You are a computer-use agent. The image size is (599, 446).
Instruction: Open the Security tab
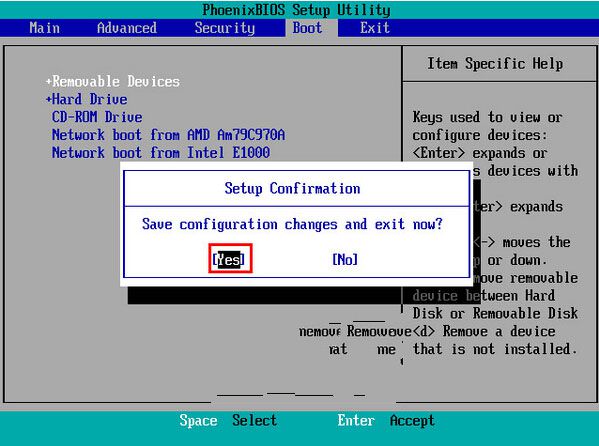click(x=225, y=28)
